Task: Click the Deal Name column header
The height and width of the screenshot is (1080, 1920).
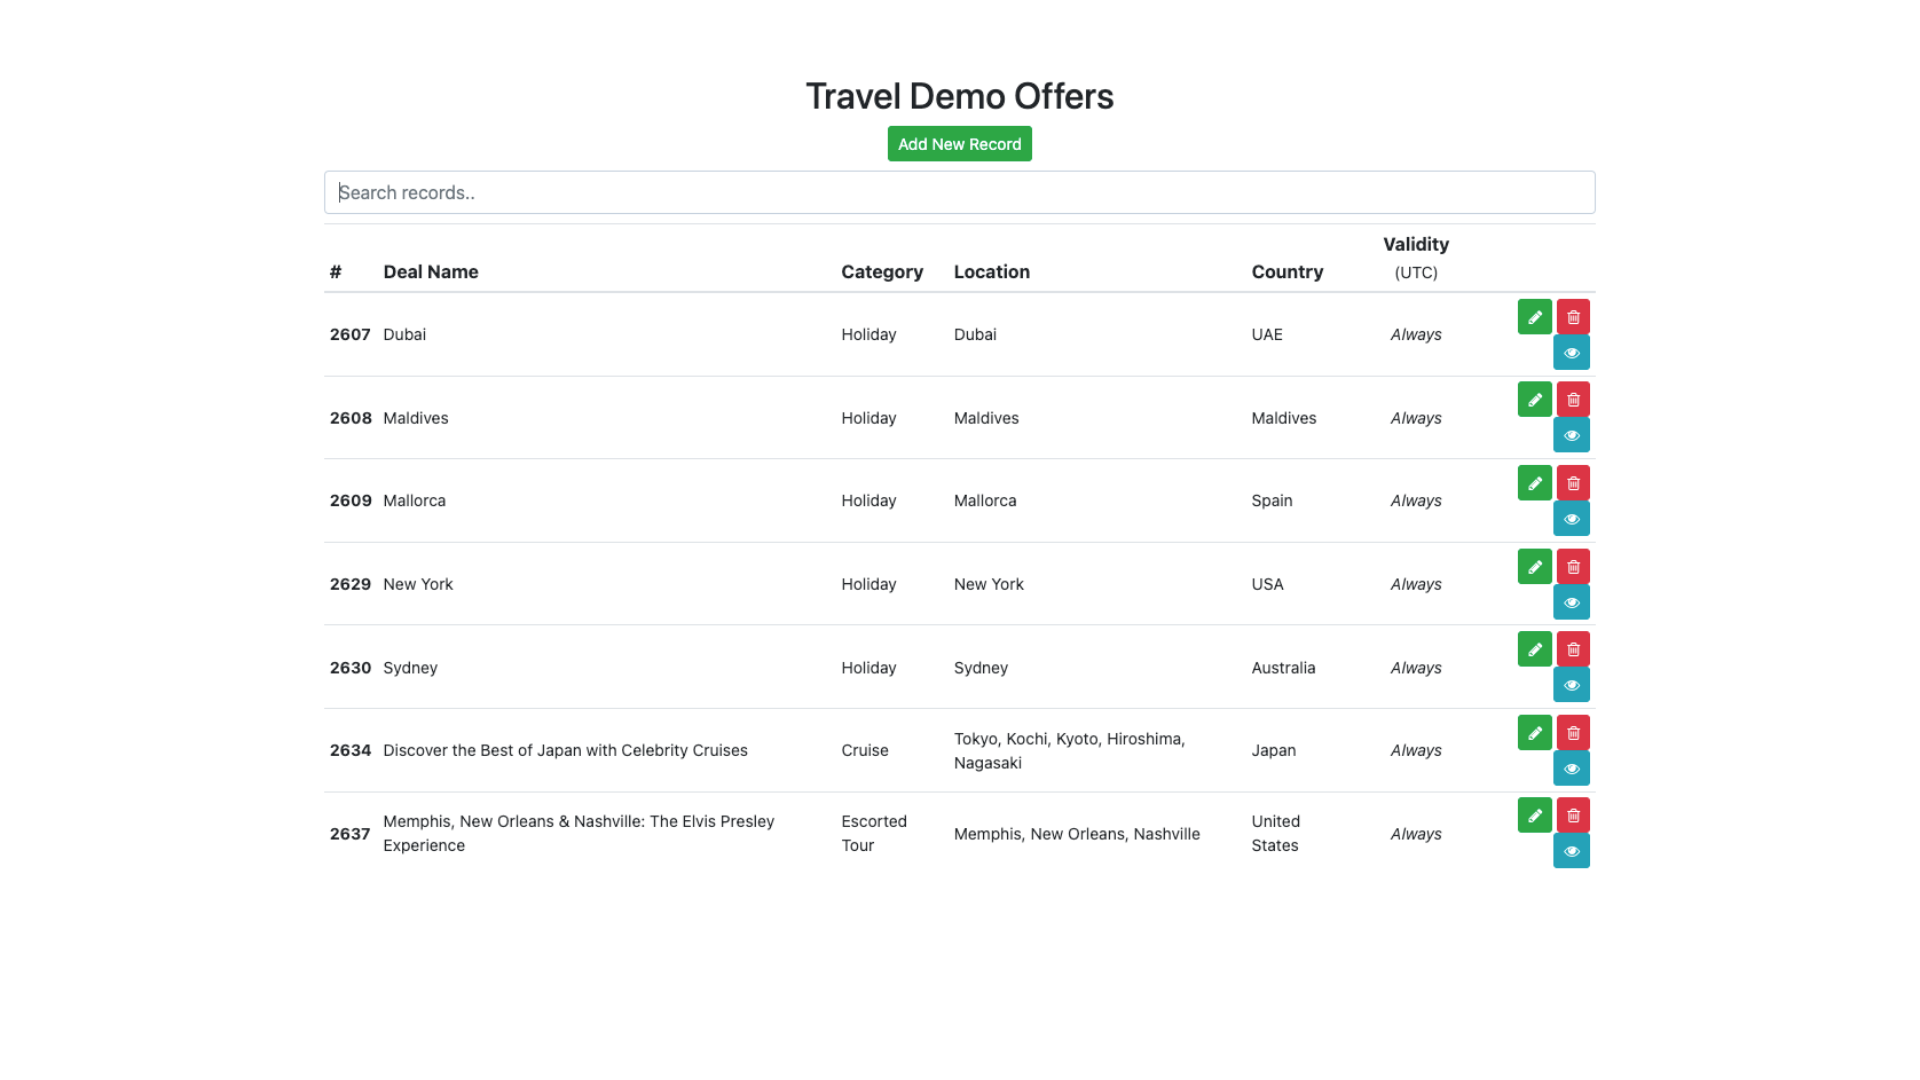Action: click(430, 271)
